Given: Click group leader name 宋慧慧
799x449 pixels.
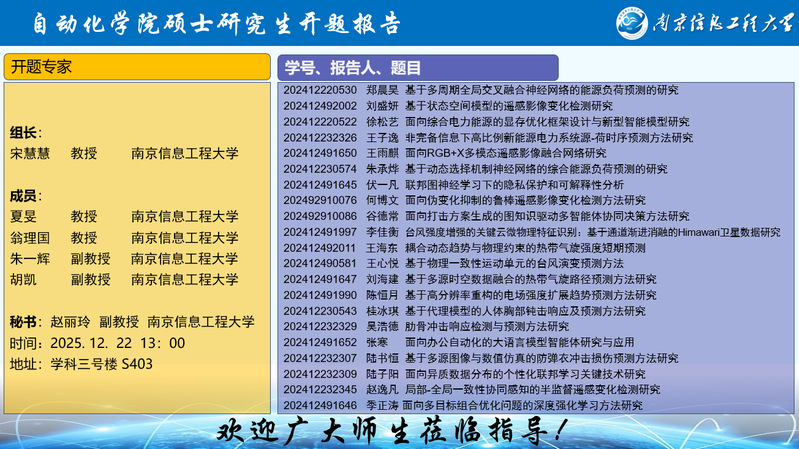Looking at the screenshot, I should click(x=29, y=154).
